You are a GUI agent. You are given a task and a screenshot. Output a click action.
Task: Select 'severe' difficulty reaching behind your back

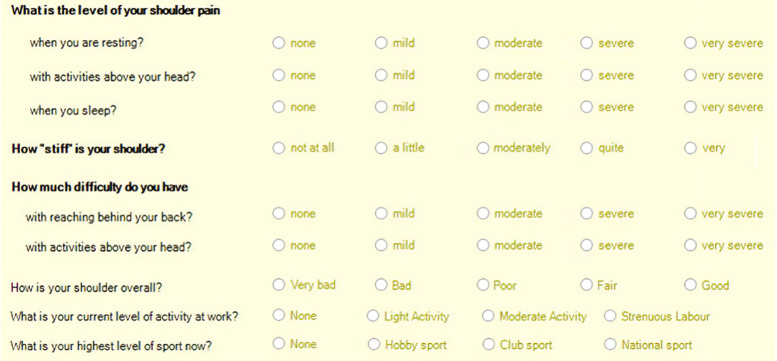(586, 213)
